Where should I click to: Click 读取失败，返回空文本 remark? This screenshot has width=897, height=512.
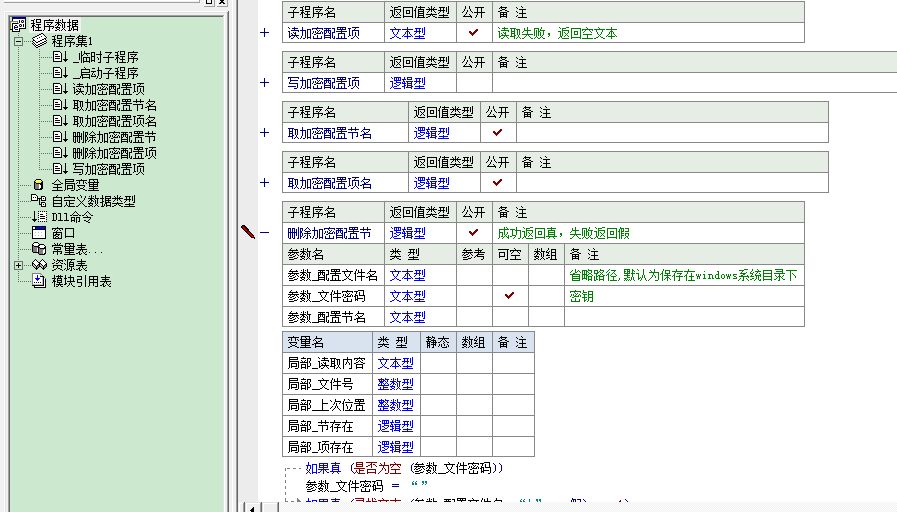pyautogui.click(x=557, y=33)
